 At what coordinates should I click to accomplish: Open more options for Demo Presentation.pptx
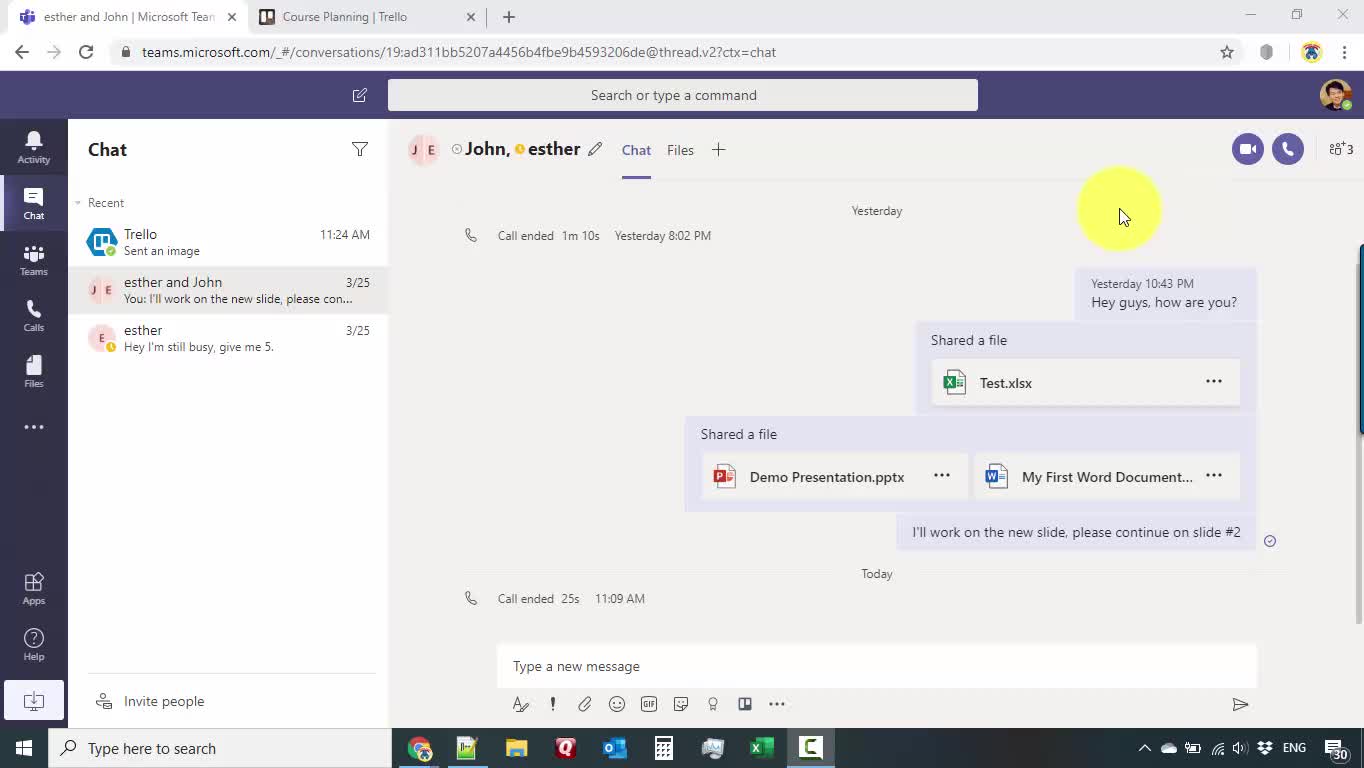[x=941, y=475]
